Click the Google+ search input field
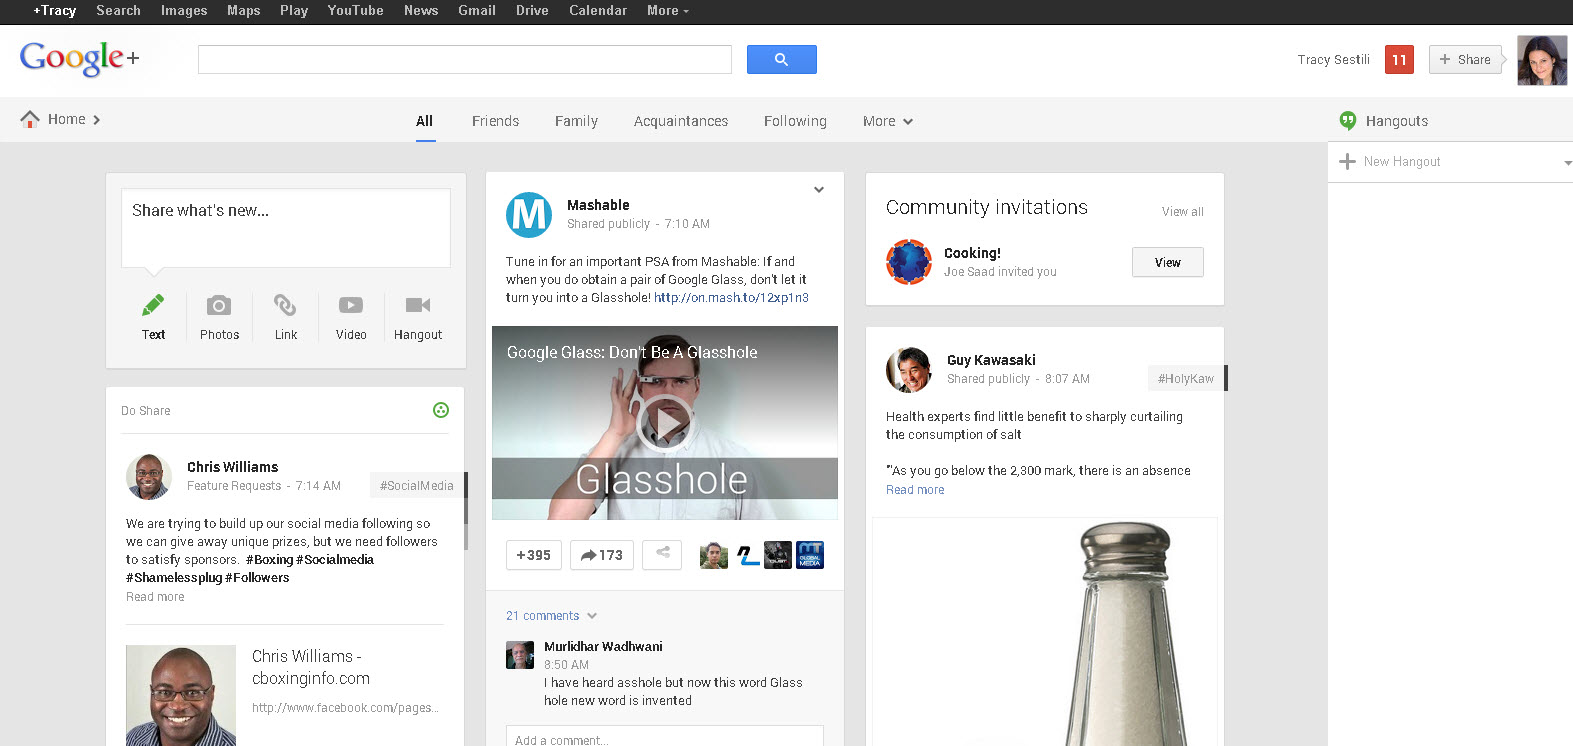Screen dimensions: 1573x746 pos(465,59)
